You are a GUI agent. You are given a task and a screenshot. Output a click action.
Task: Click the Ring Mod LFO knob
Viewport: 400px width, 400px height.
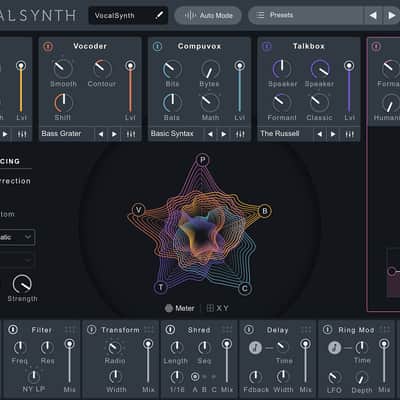pyautogui.click(x=334, y=377)
